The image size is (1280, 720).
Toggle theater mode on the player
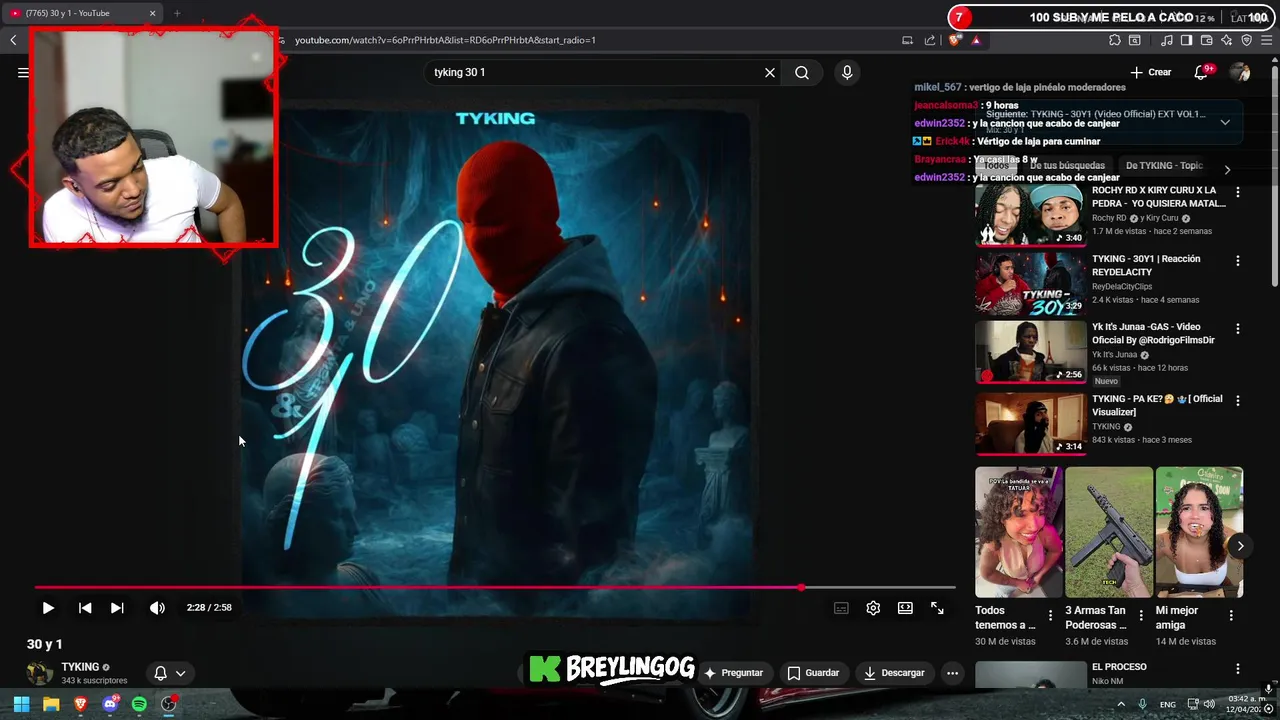905,608
